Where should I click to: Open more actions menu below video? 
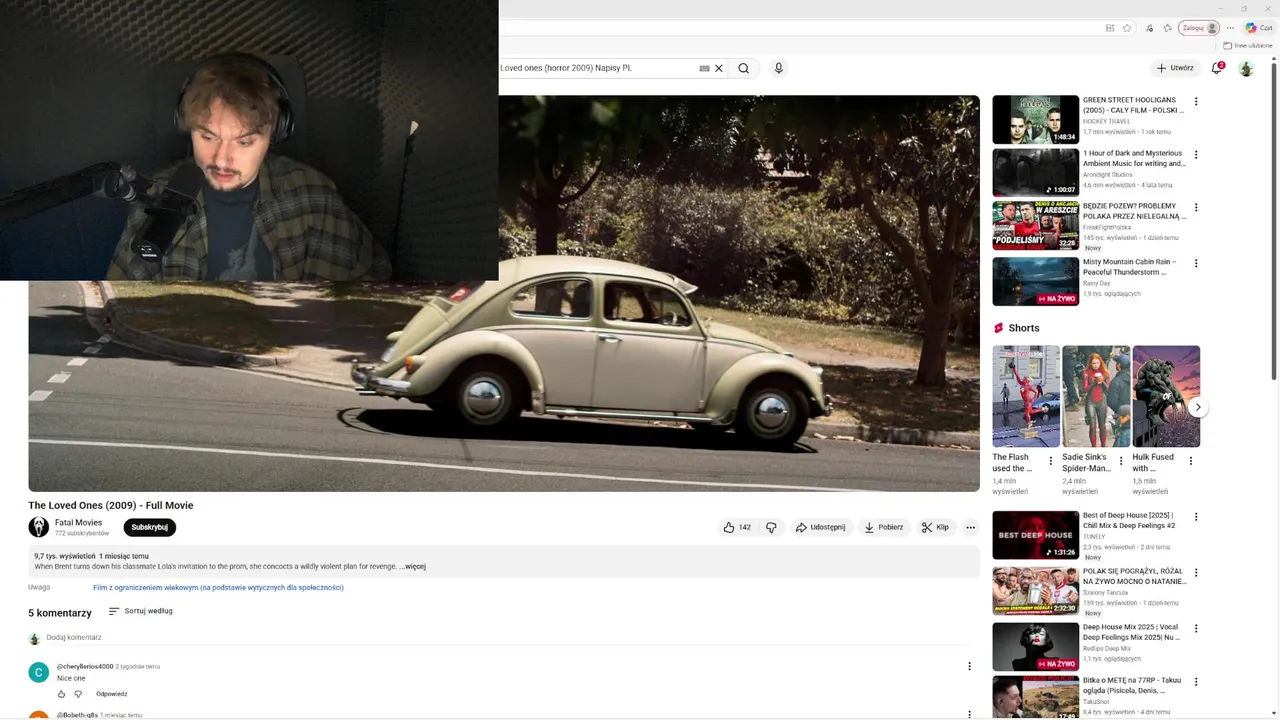[970, 527]
